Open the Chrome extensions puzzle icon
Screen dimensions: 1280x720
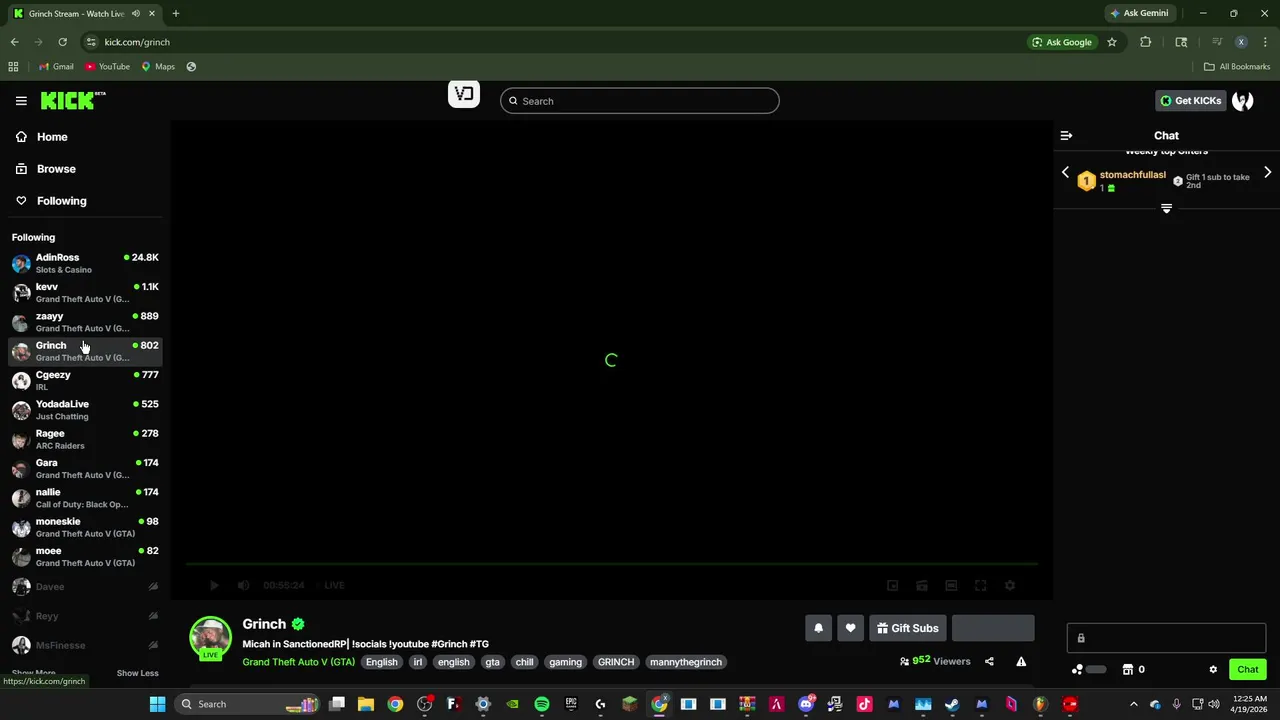(1145, 42)
